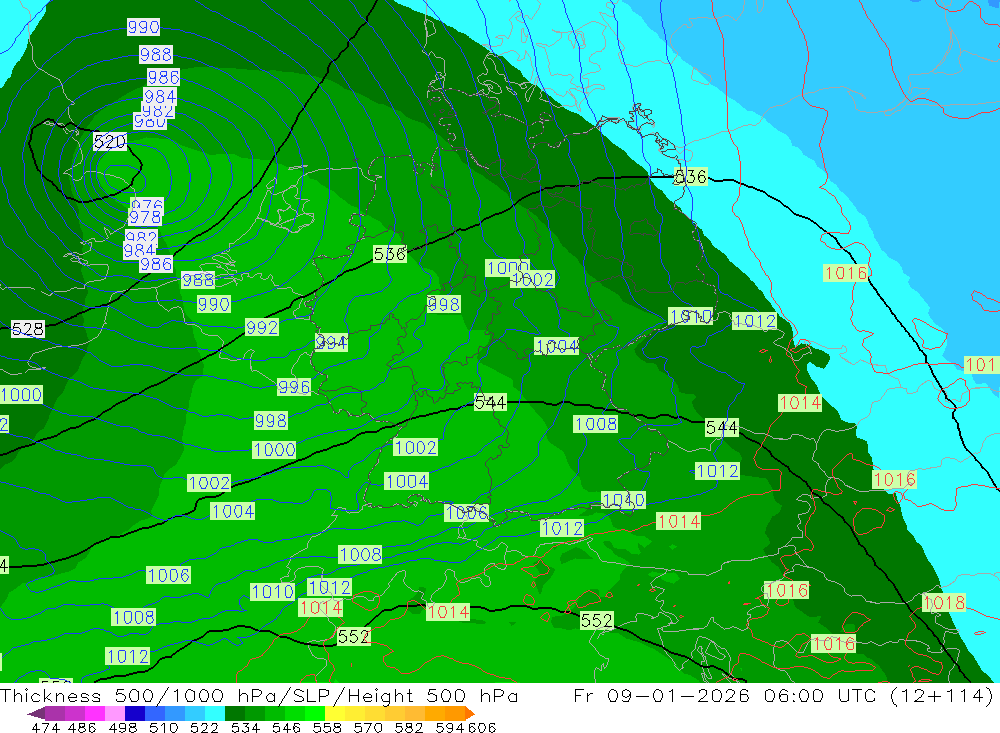Viewport: 1000px width, 733px height.
Task: Click the '520' height contour label
Action: 110,142
